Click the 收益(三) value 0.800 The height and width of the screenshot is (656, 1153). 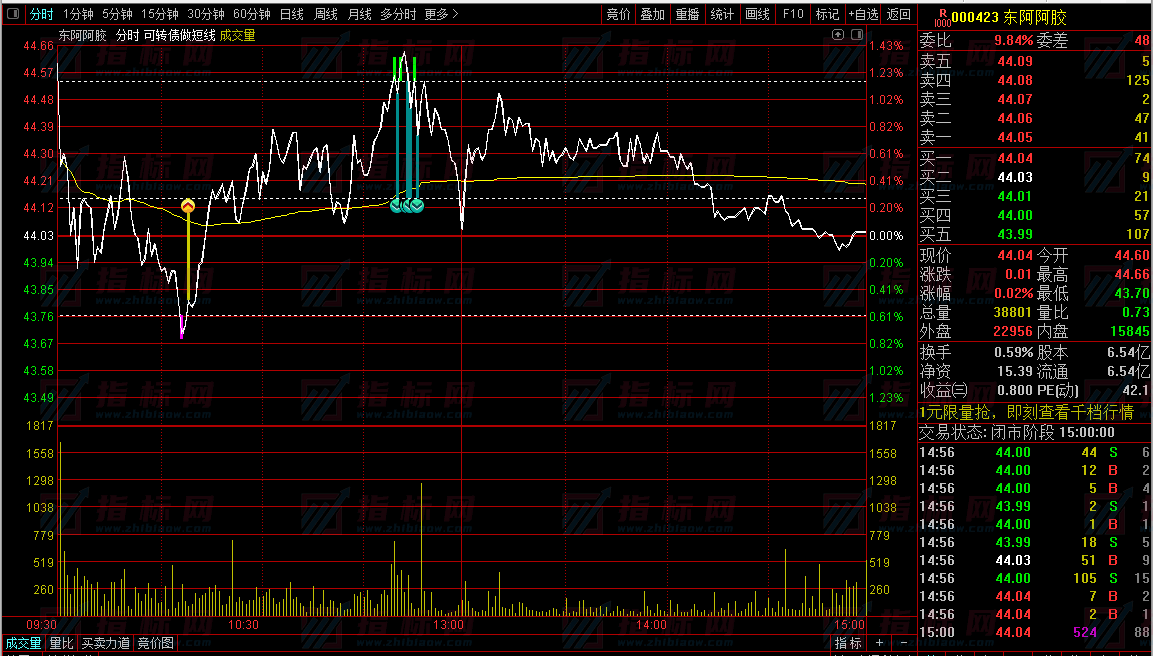(x=1015, y=391)
